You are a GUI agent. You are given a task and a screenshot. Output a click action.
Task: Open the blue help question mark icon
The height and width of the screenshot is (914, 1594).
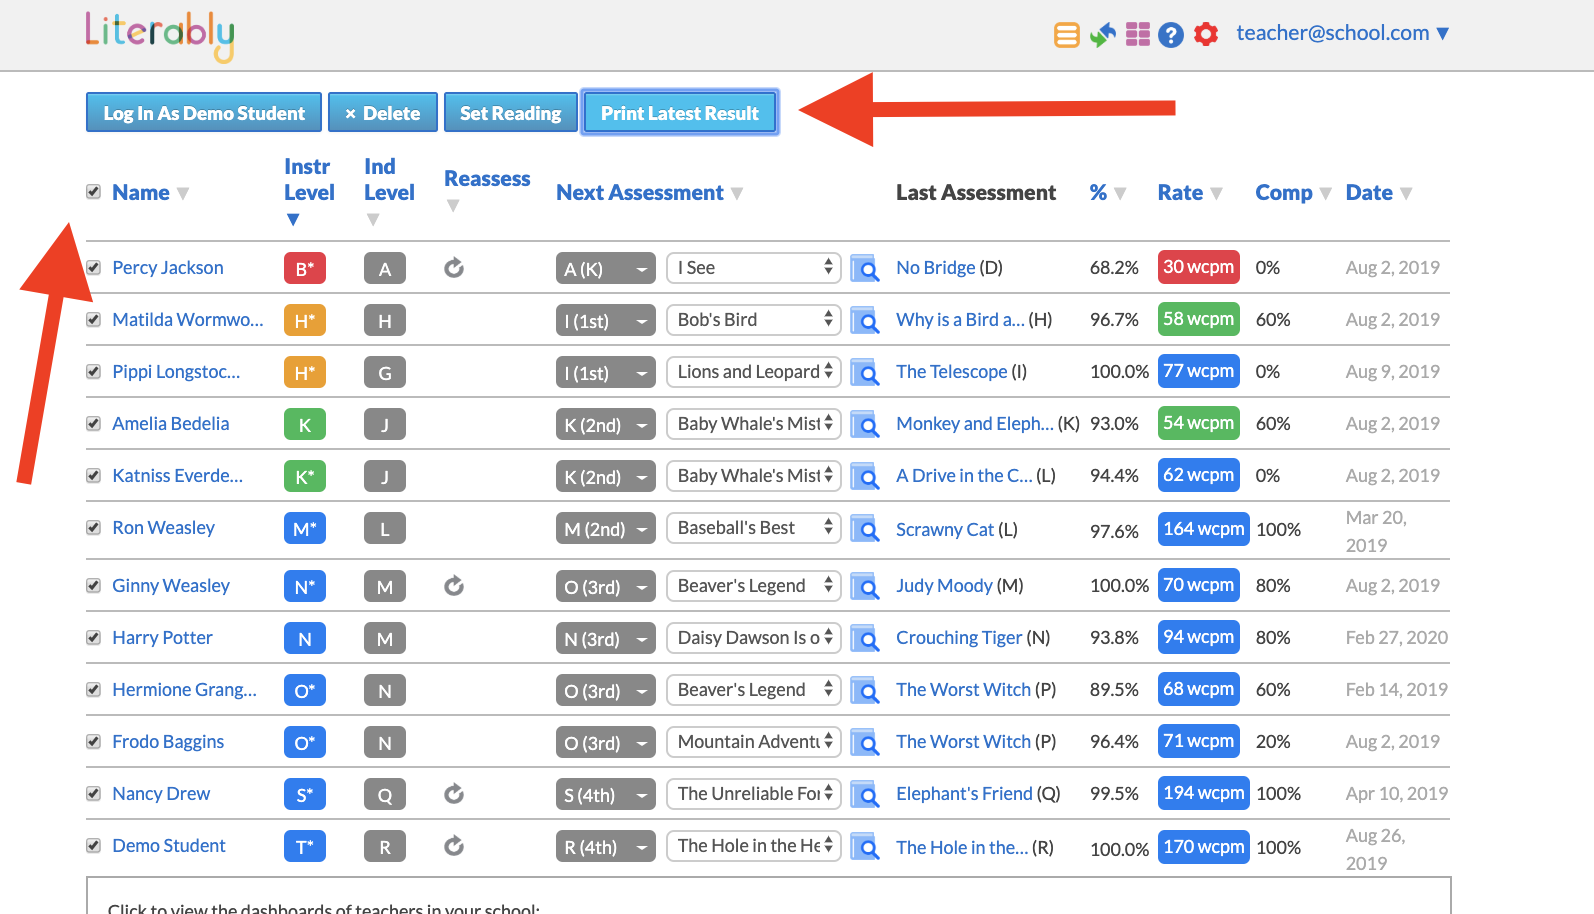(x=1171, y=35)
